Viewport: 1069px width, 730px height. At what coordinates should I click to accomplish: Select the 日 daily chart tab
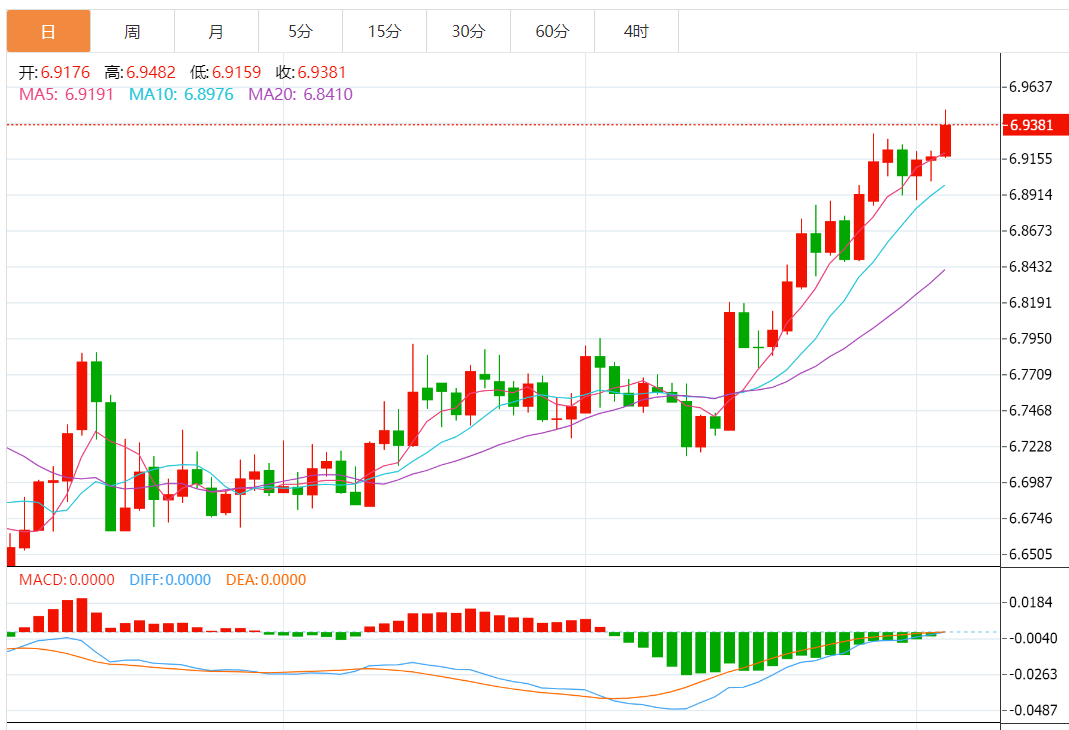pyautogui.click(x=48, y=31)
